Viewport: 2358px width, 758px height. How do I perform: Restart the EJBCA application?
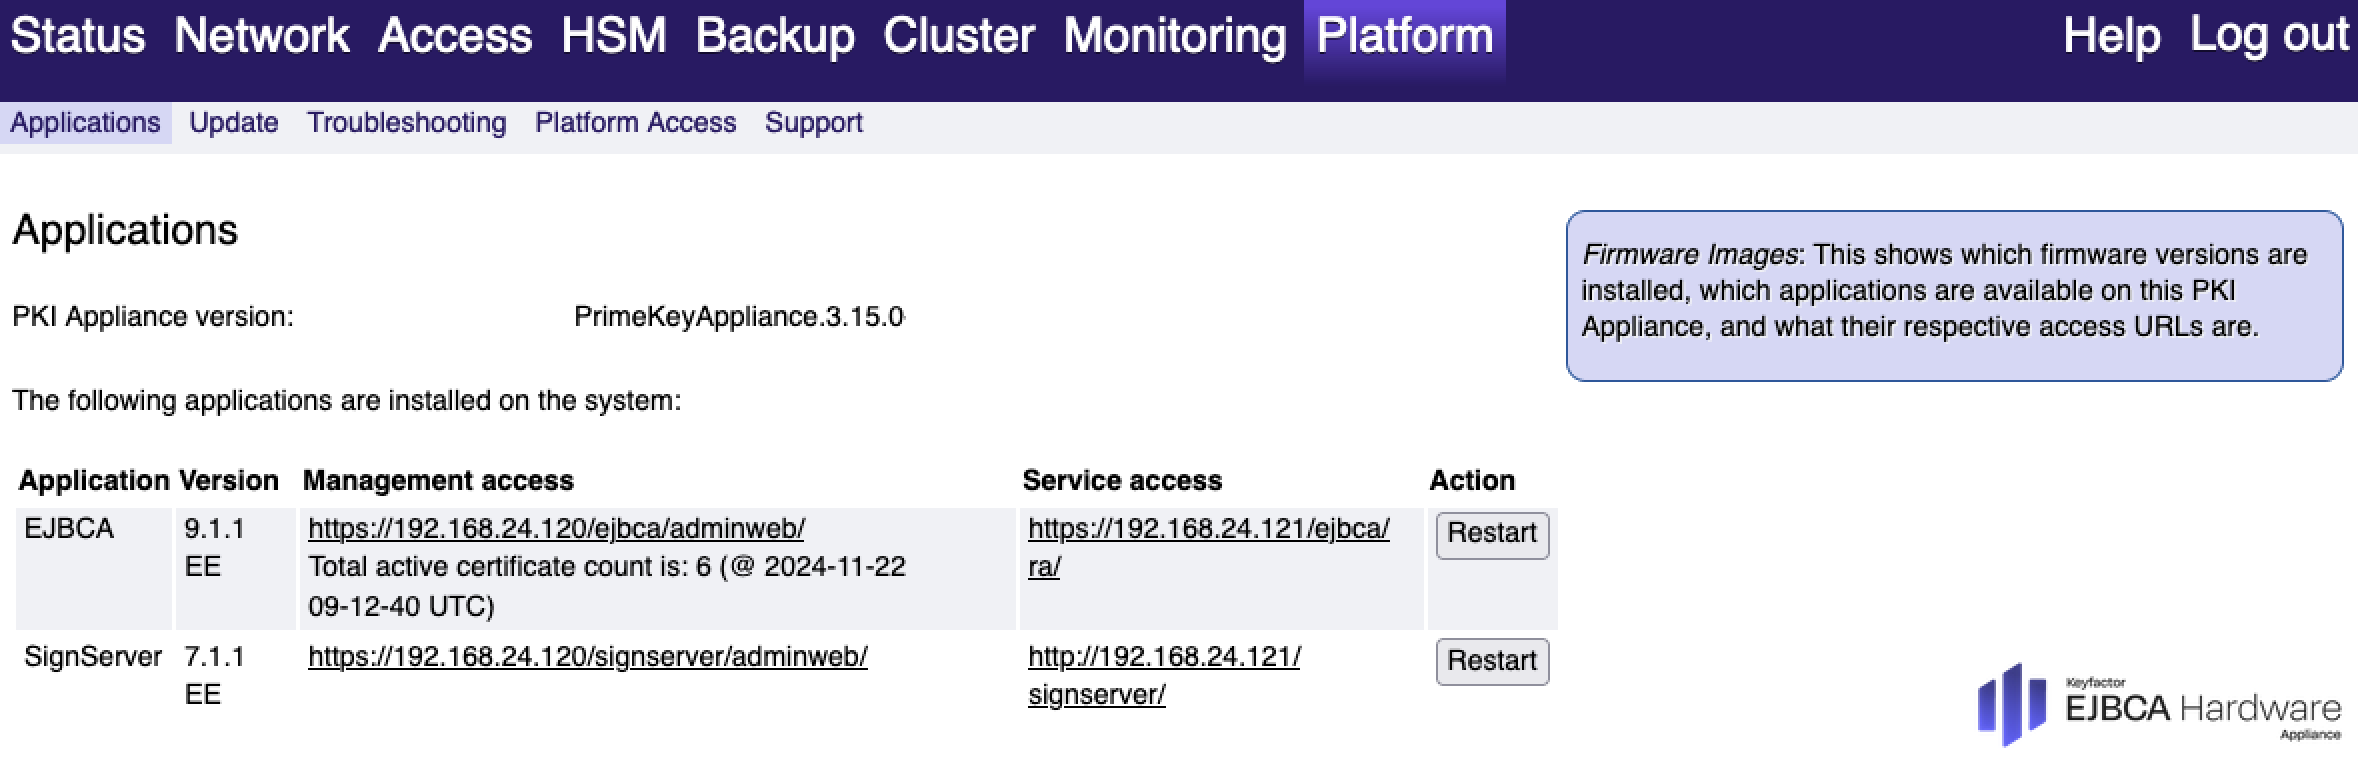pyautogui.click(x=1491, y=534)
